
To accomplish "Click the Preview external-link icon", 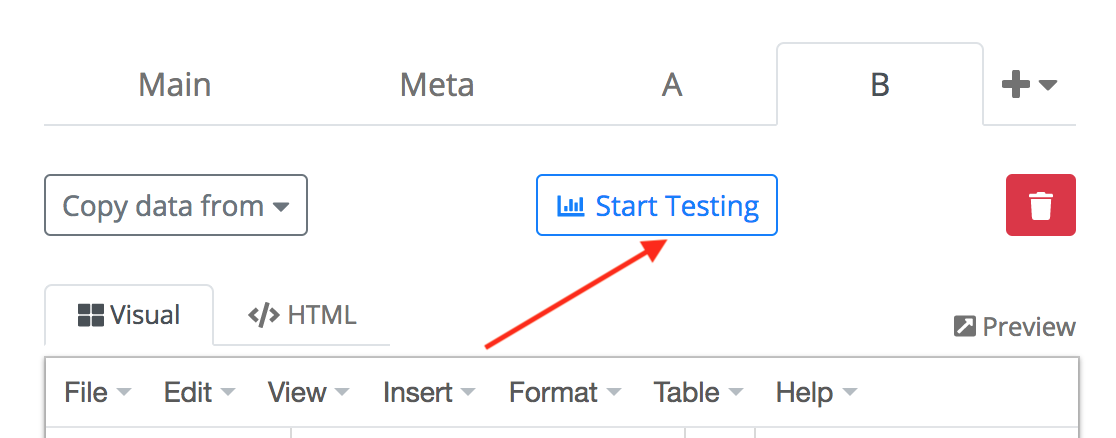I will pos(965,327).
